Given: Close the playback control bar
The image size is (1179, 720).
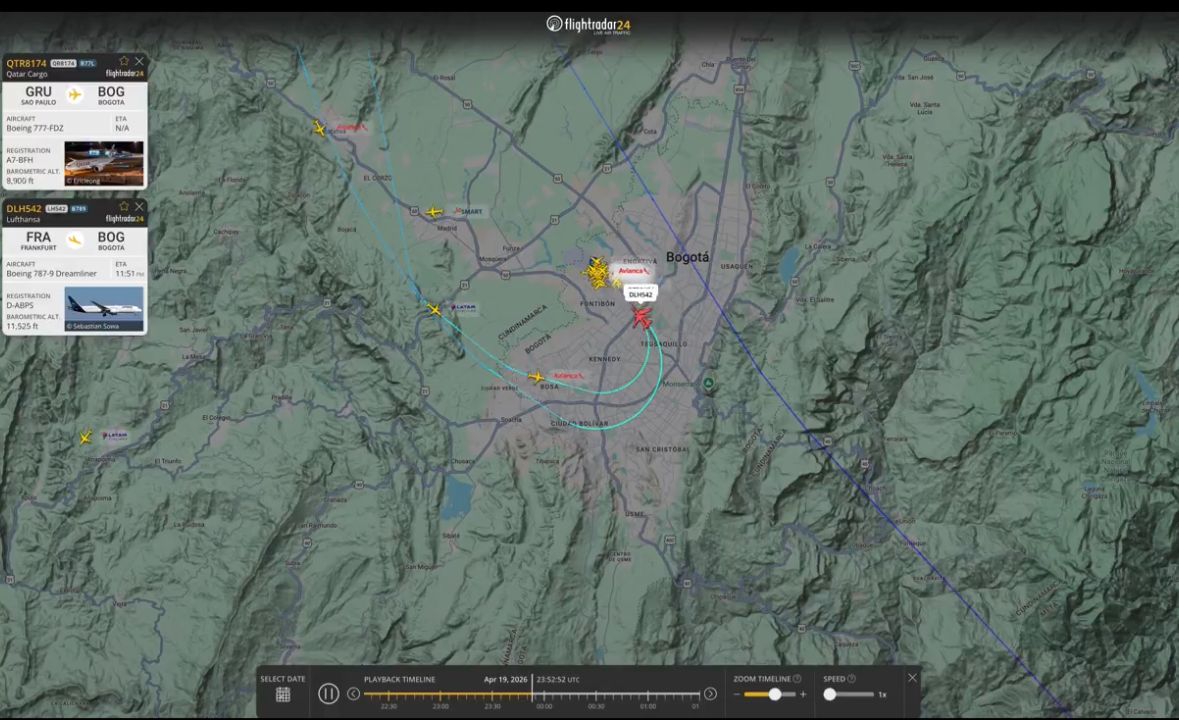Looking at the screenshot, I should 912,678.
